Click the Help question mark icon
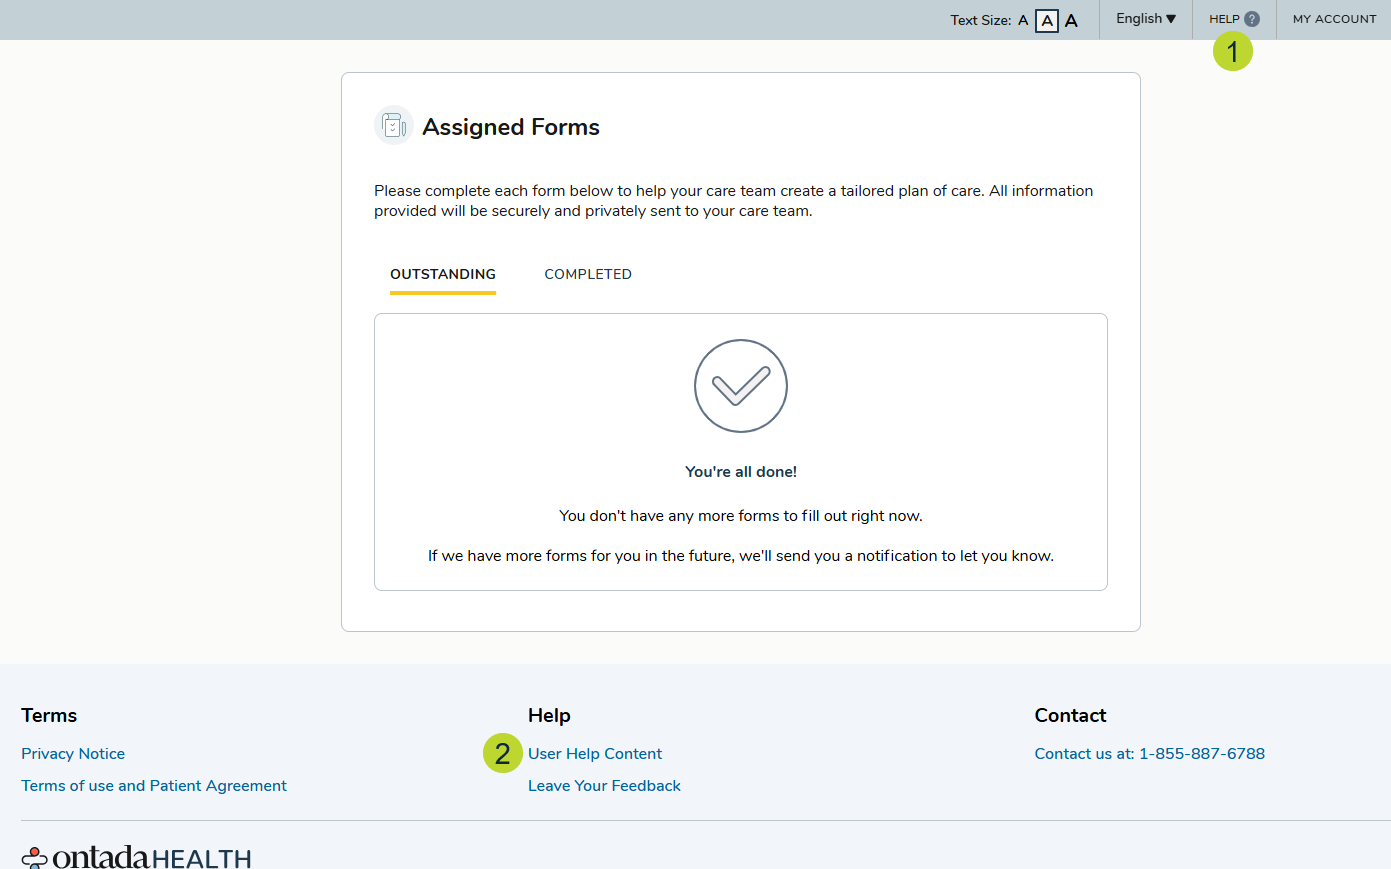The image size is (1391, 869). 1252,19
